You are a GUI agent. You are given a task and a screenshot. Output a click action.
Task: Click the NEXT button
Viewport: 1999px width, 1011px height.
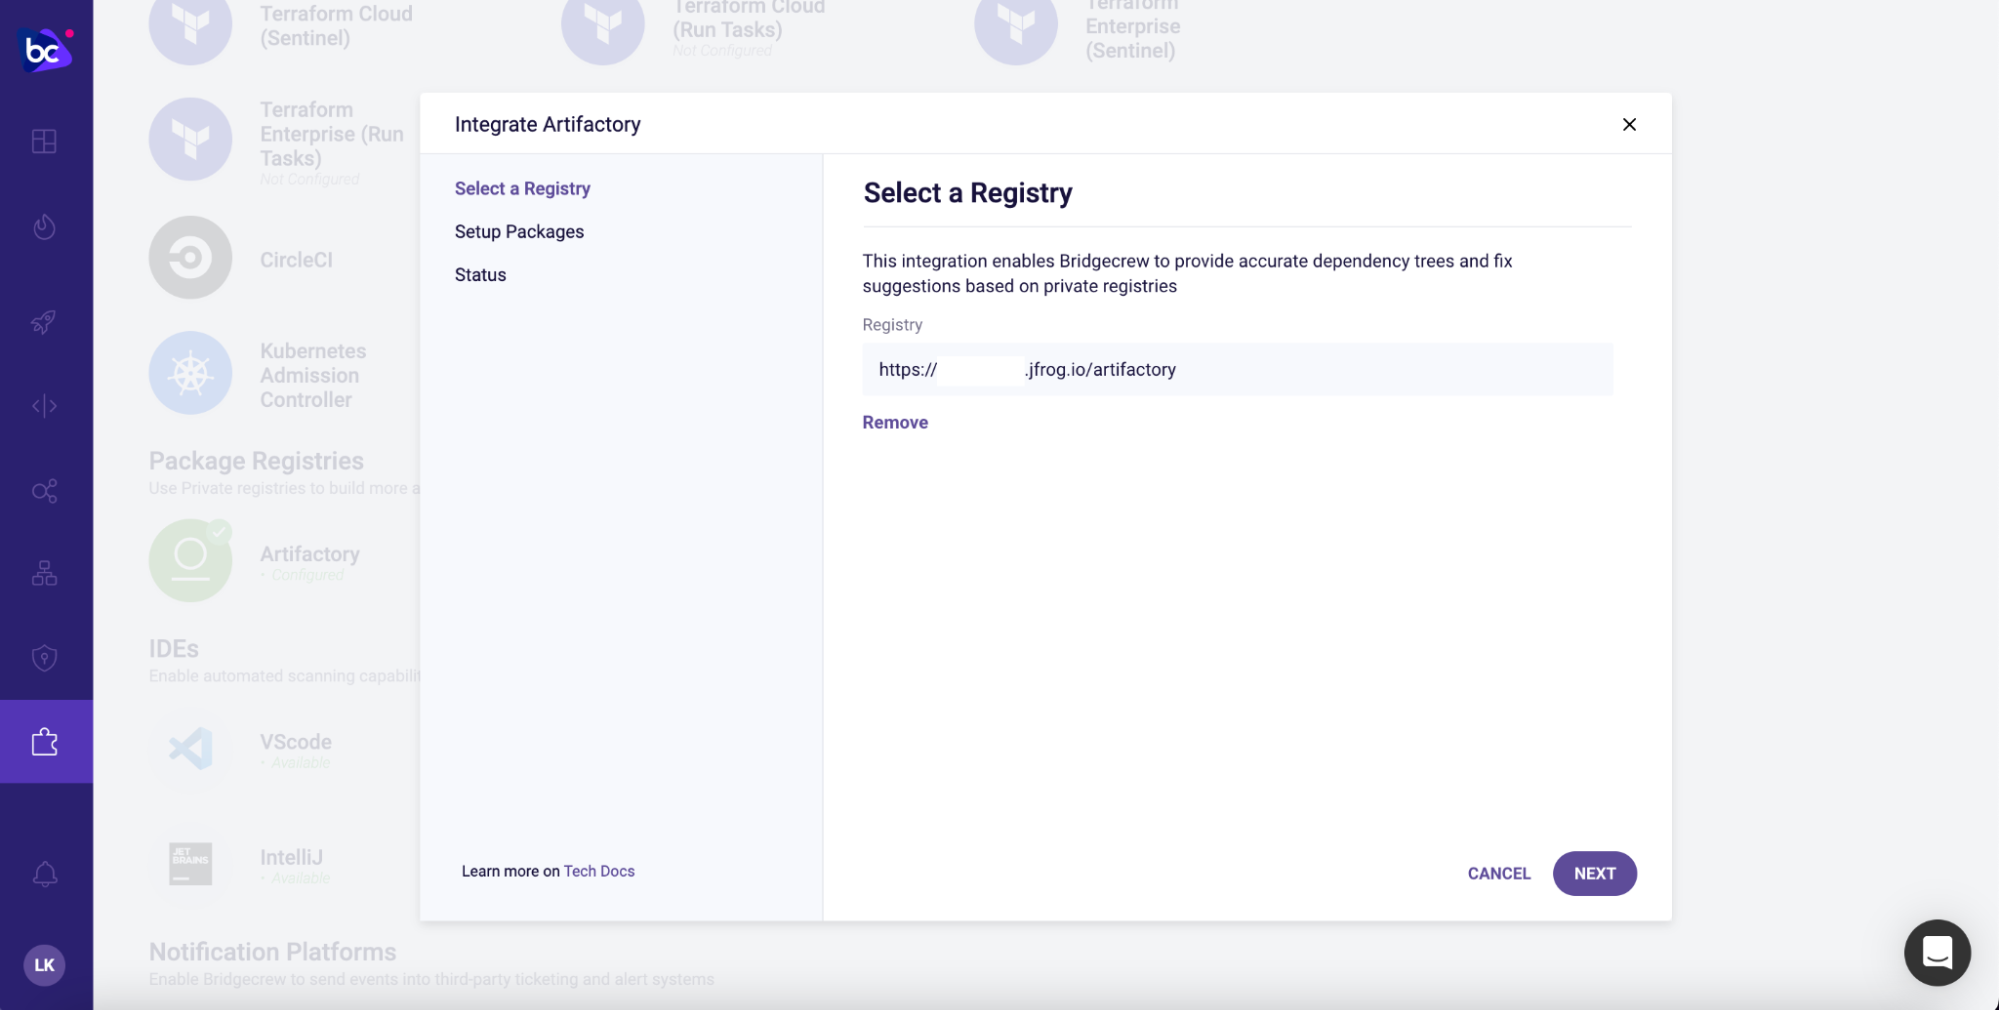pos(1594,873)
